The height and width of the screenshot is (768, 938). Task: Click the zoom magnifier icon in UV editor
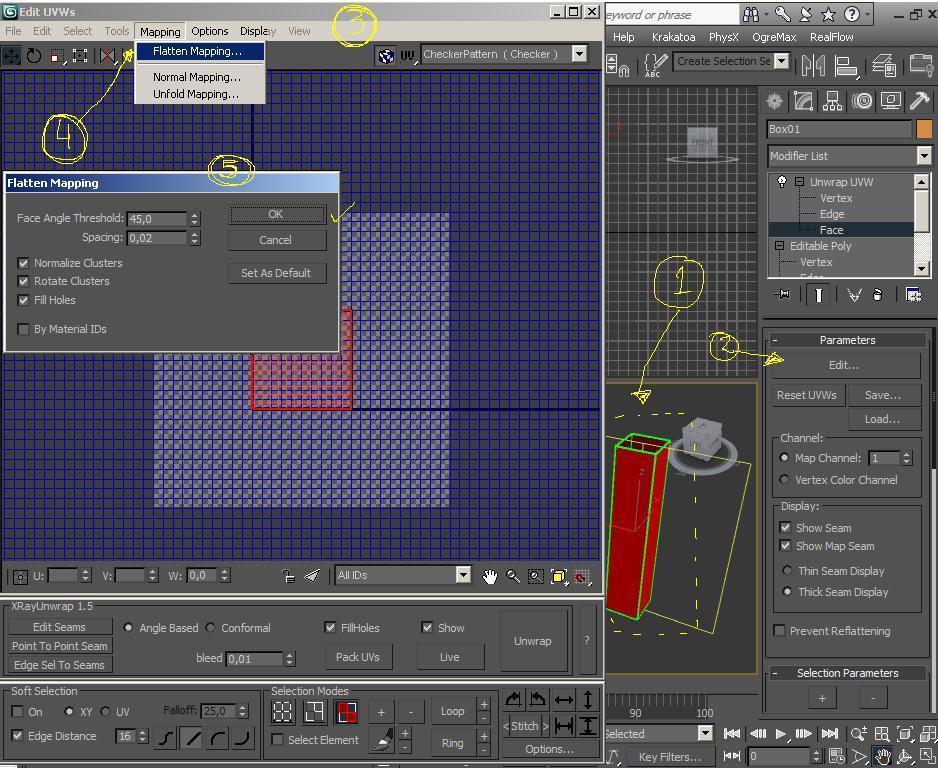point(513,577)
